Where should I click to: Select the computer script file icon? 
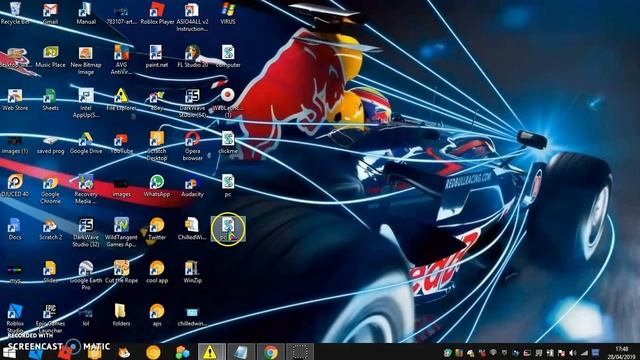(228, 56)
